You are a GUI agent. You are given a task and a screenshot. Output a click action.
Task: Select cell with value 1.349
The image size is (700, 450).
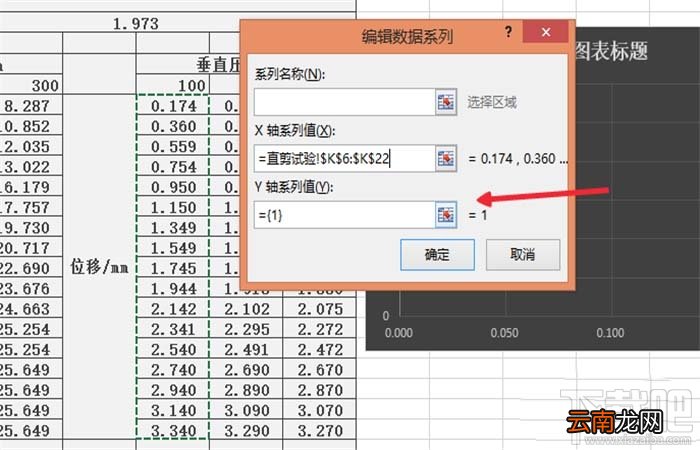click(x=173, y=227)
